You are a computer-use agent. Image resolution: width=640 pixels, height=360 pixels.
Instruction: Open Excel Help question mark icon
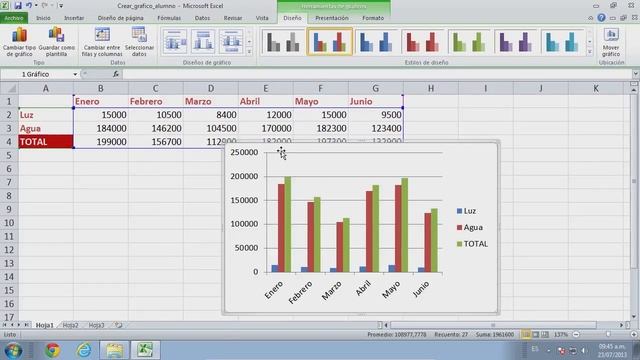601,18
